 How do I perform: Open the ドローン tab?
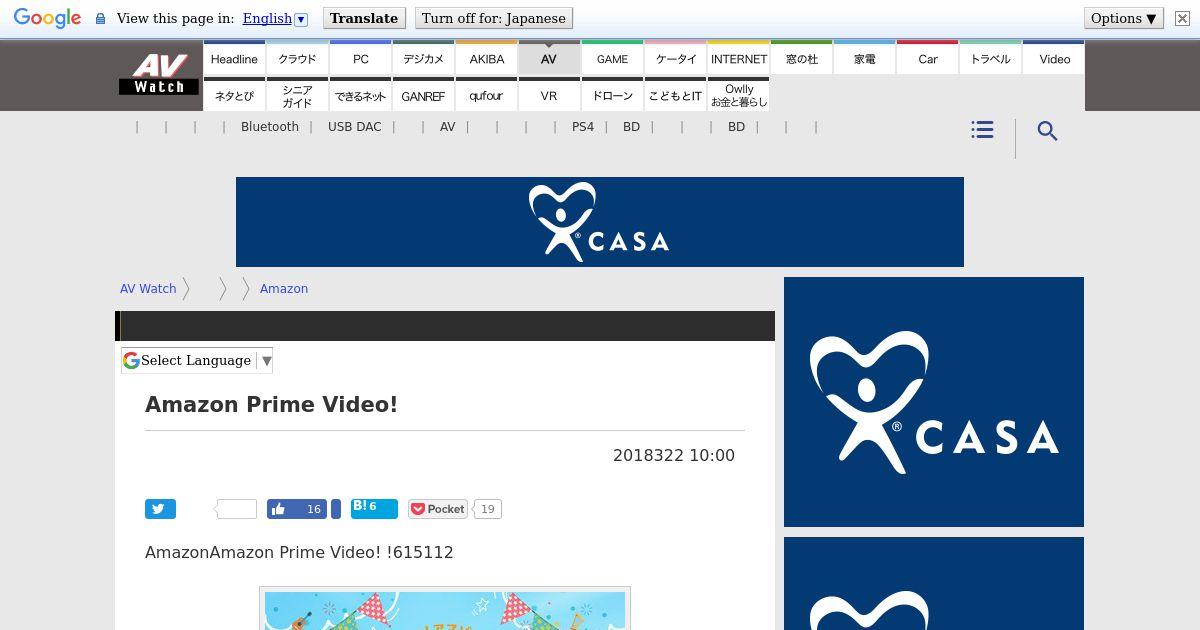[612, 95]
